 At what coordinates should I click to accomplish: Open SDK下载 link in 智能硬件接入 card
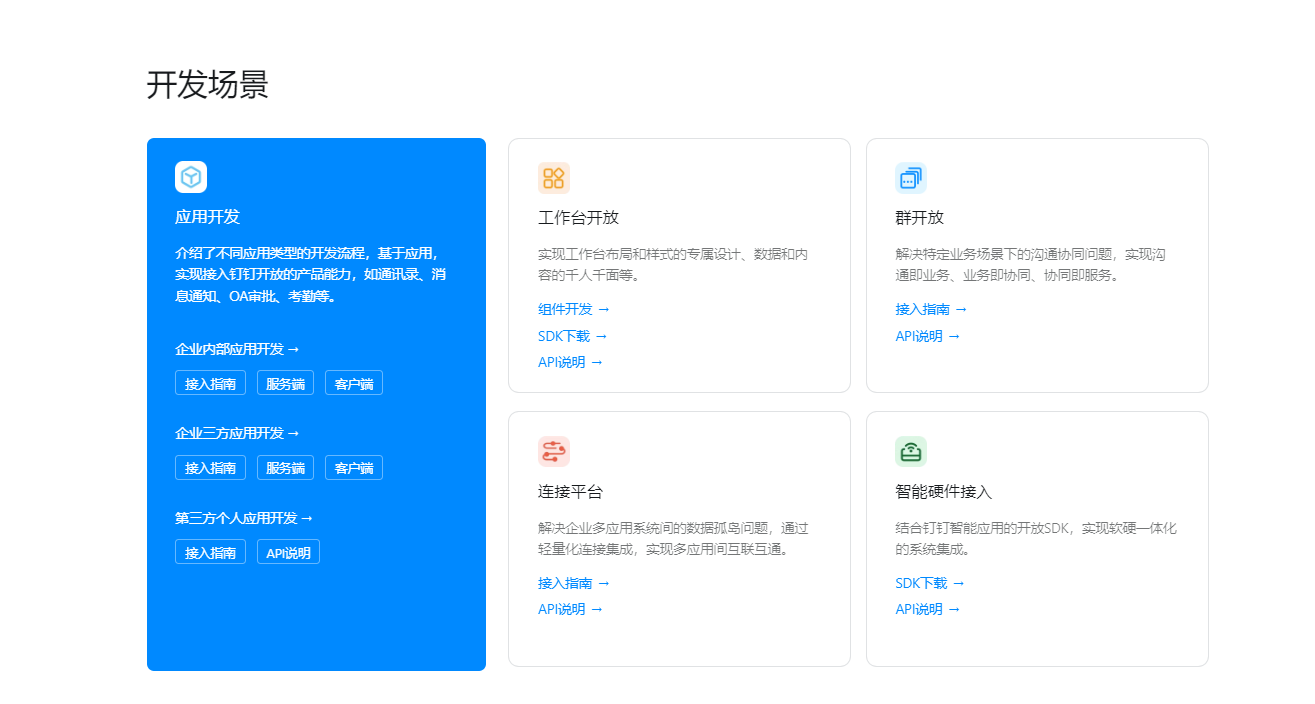point(930,583)
